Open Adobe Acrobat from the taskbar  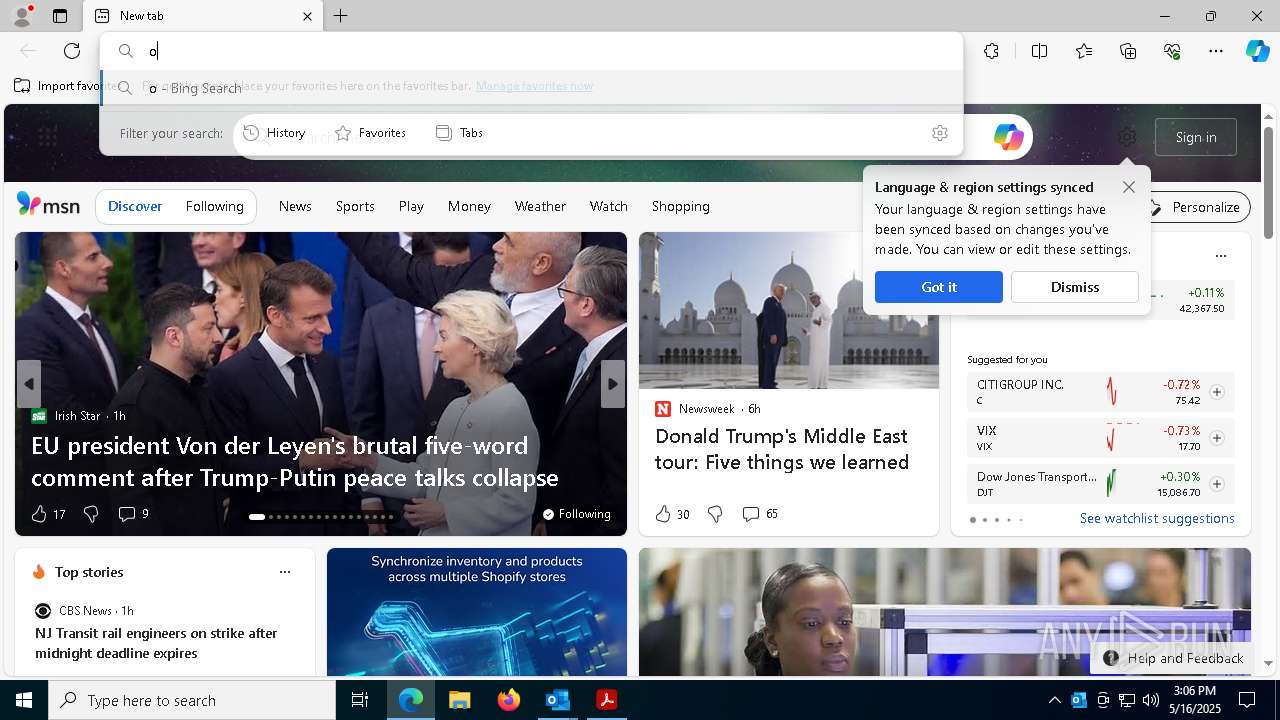606,700
